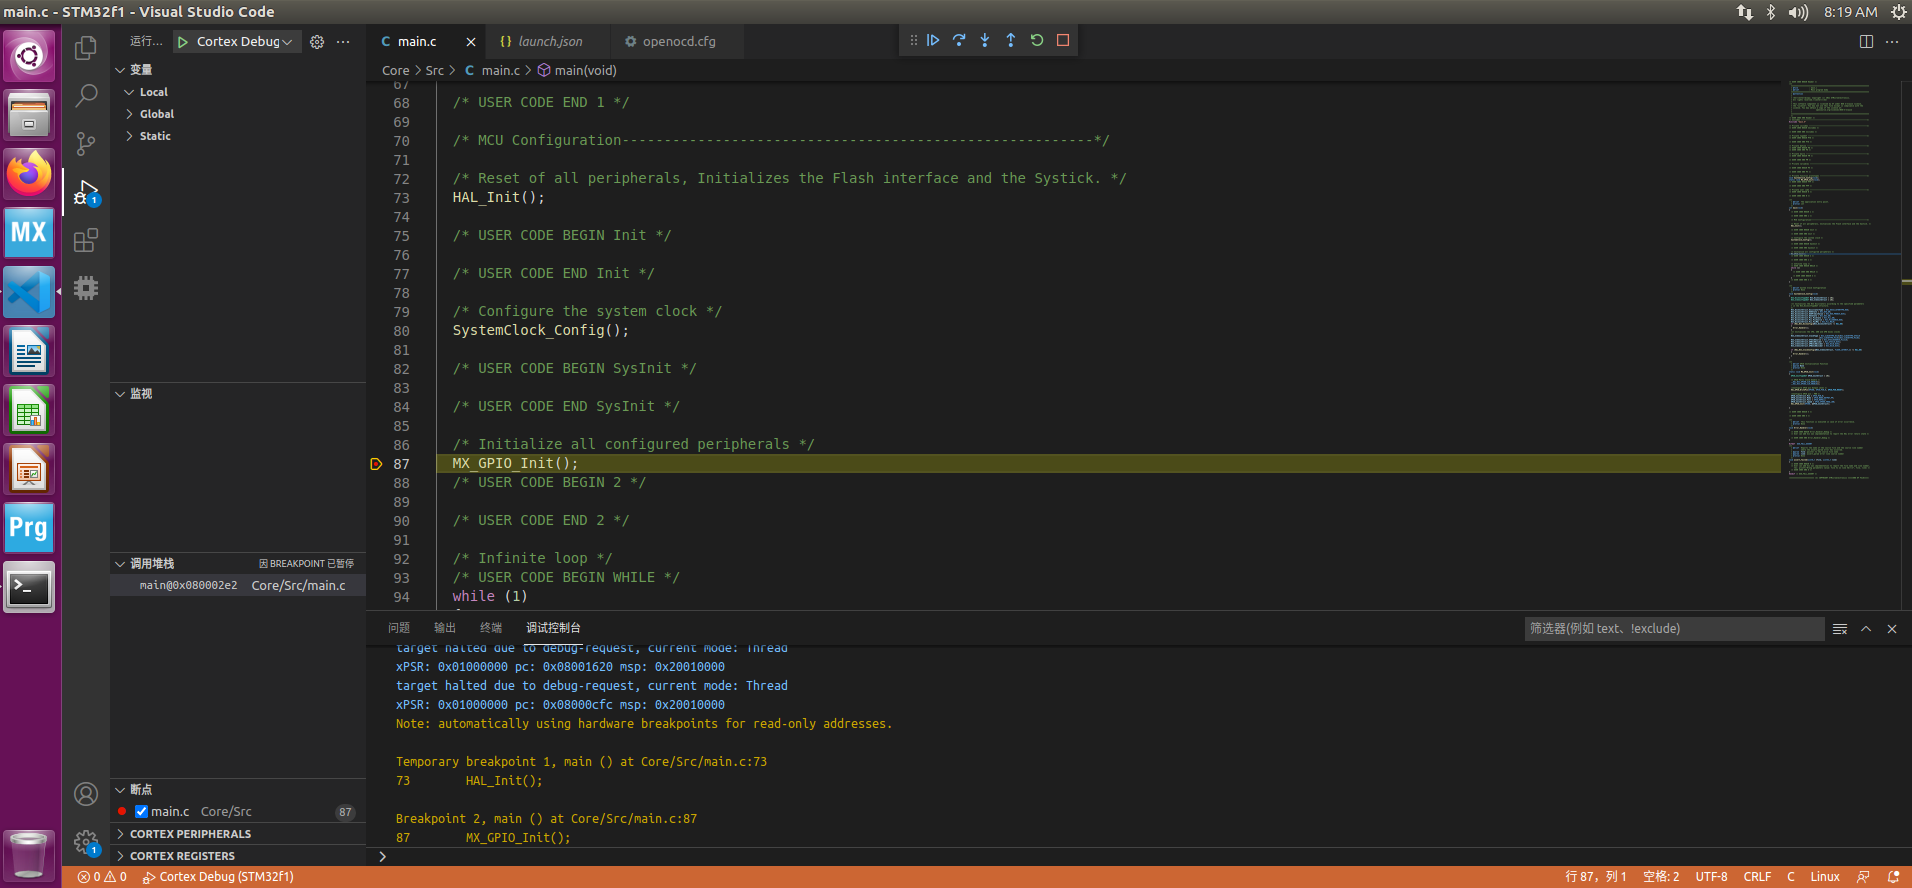Open notifications bell in status bar
Image resolution: width=1912 pixels, height=888 pixels.
(1893, 877)
